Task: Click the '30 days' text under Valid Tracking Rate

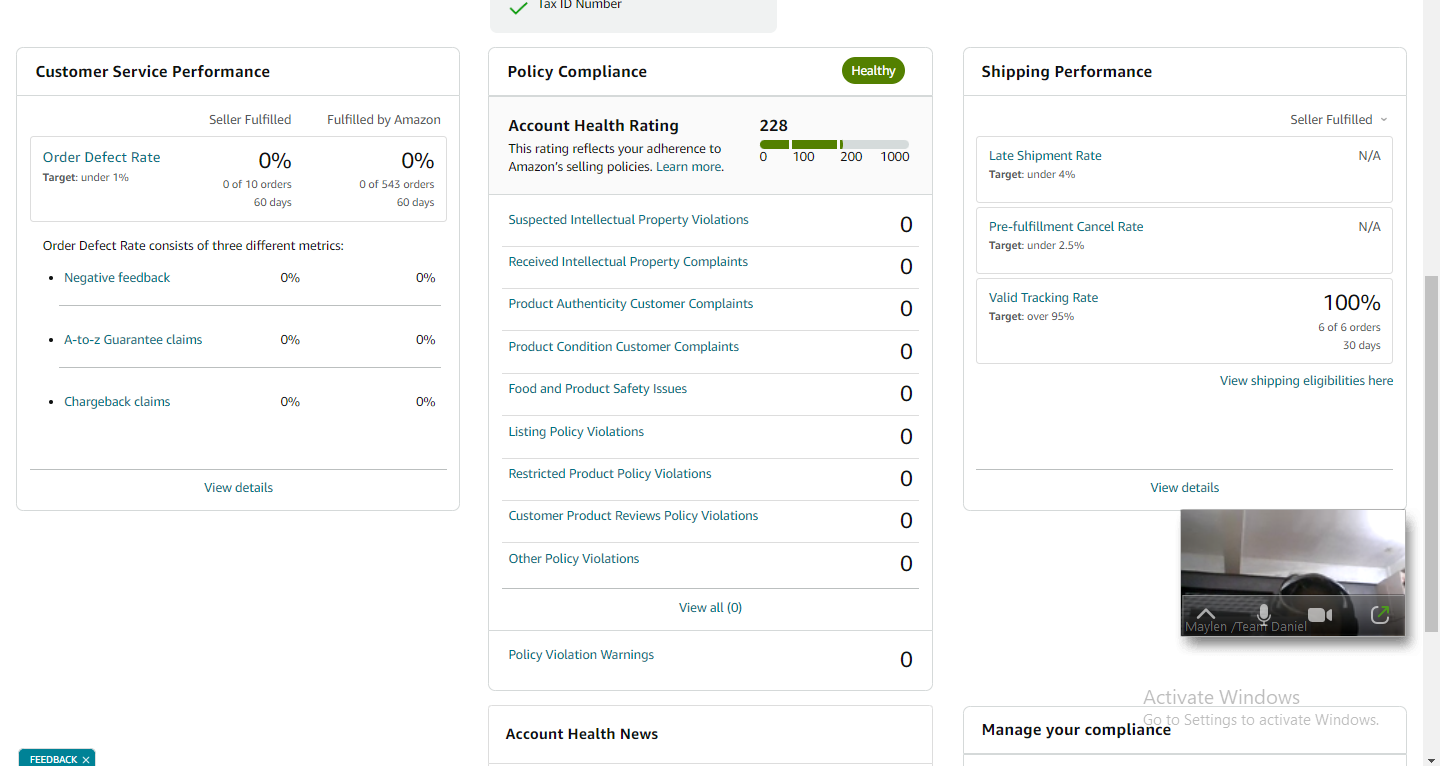Action: 1362,346
